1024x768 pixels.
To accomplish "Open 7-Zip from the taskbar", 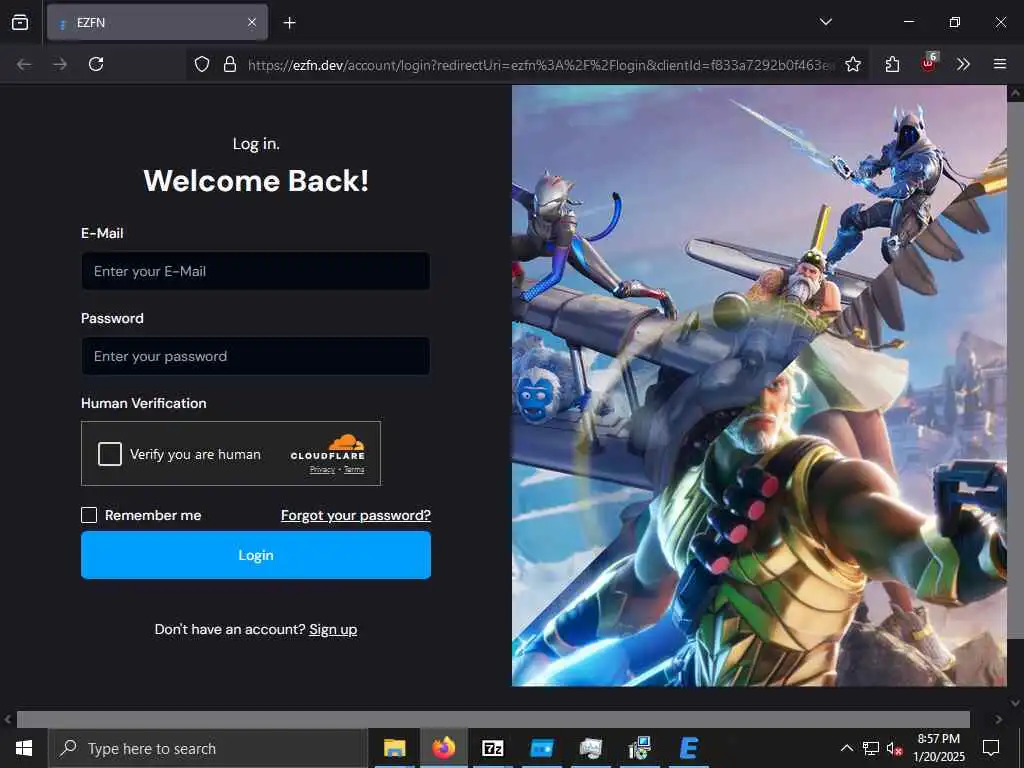I will click(x=492, y=748).
